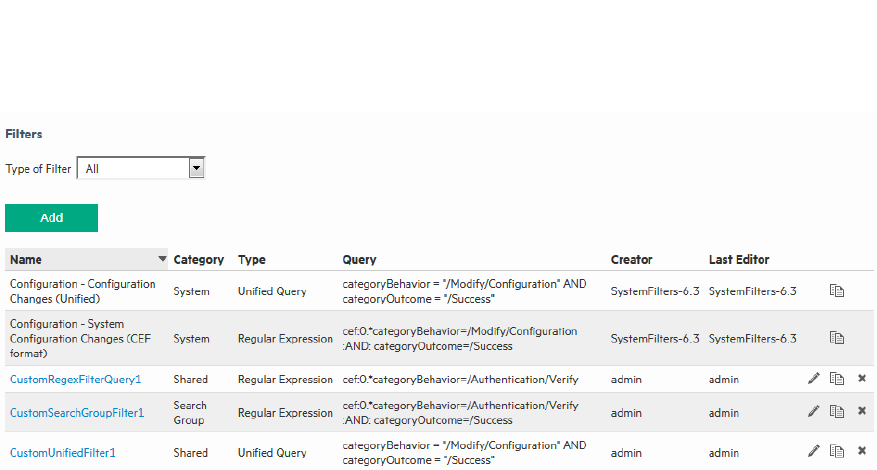Delete the CustomSearchGroupFilter1 filter

[x=862, y=412]
